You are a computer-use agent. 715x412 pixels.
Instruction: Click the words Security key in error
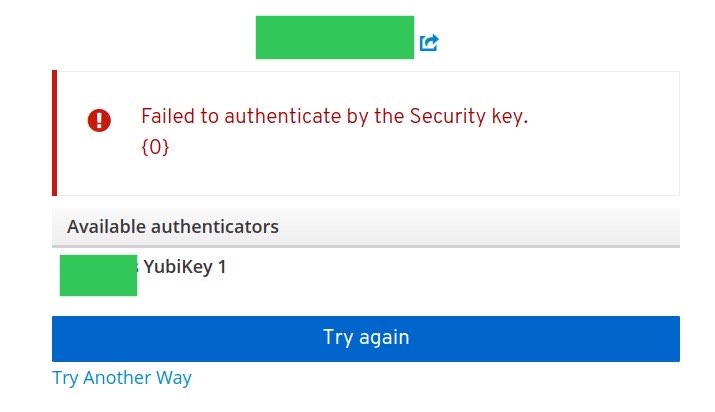point(468,116)
